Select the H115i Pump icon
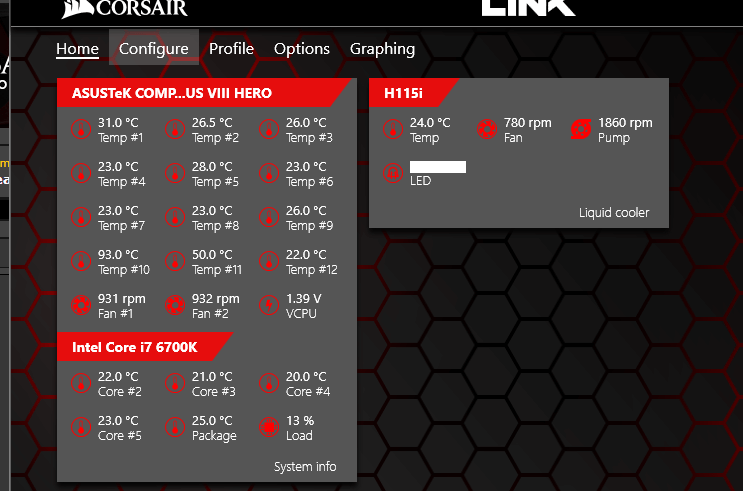The image size is (743, 491). 580,129
